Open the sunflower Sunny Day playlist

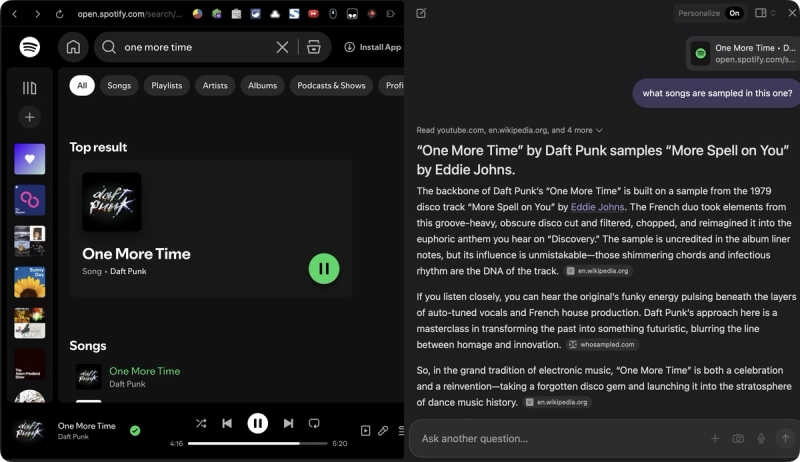point(30,282)
